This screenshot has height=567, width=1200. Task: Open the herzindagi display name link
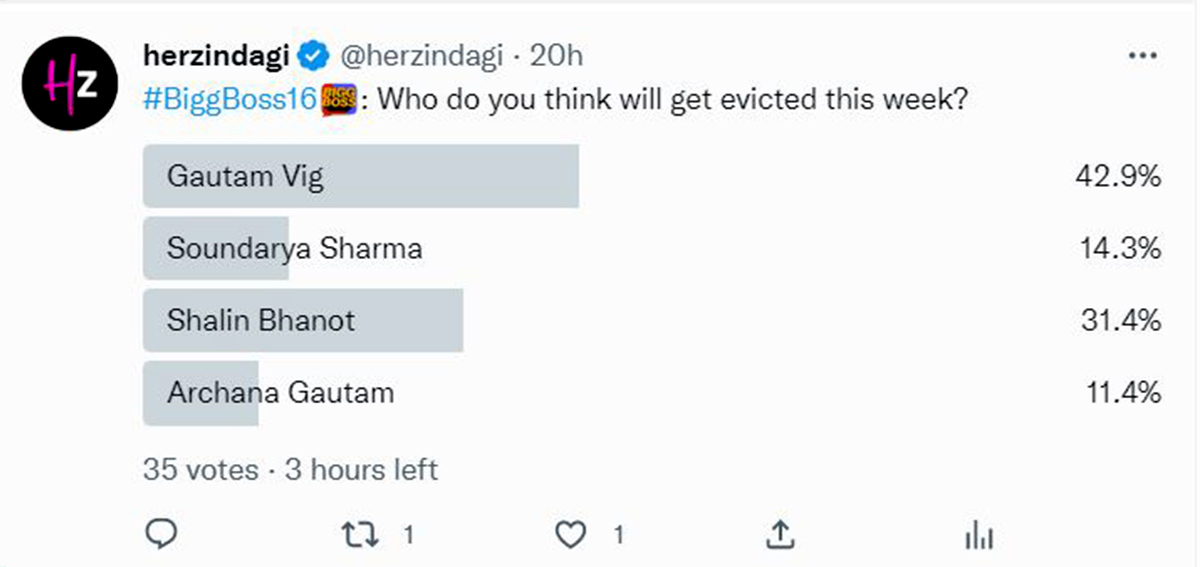point(216,57)
